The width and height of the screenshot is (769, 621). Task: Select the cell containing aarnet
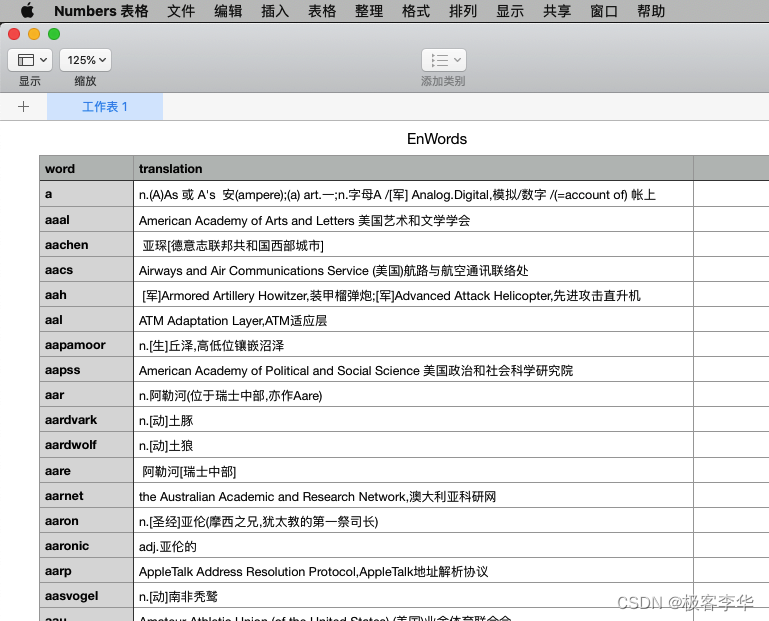point(86,495)
